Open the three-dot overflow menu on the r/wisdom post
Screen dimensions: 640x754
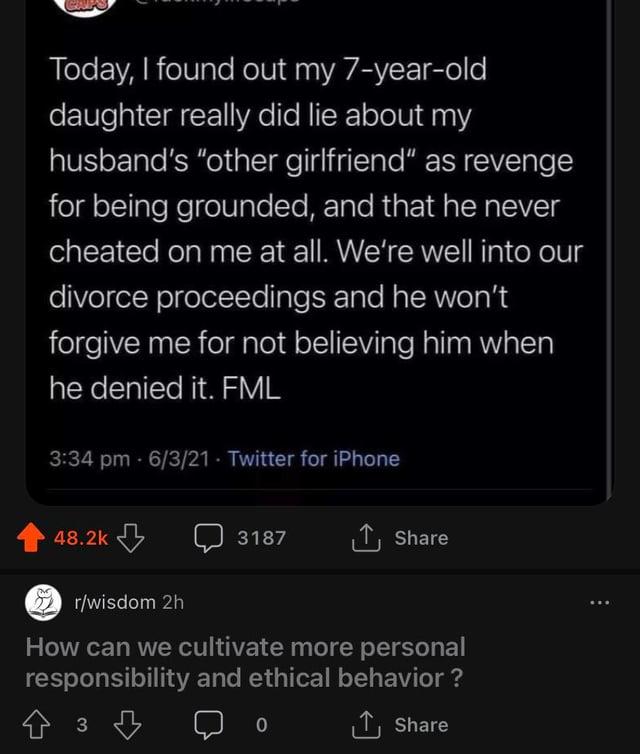tap(600, 602)
